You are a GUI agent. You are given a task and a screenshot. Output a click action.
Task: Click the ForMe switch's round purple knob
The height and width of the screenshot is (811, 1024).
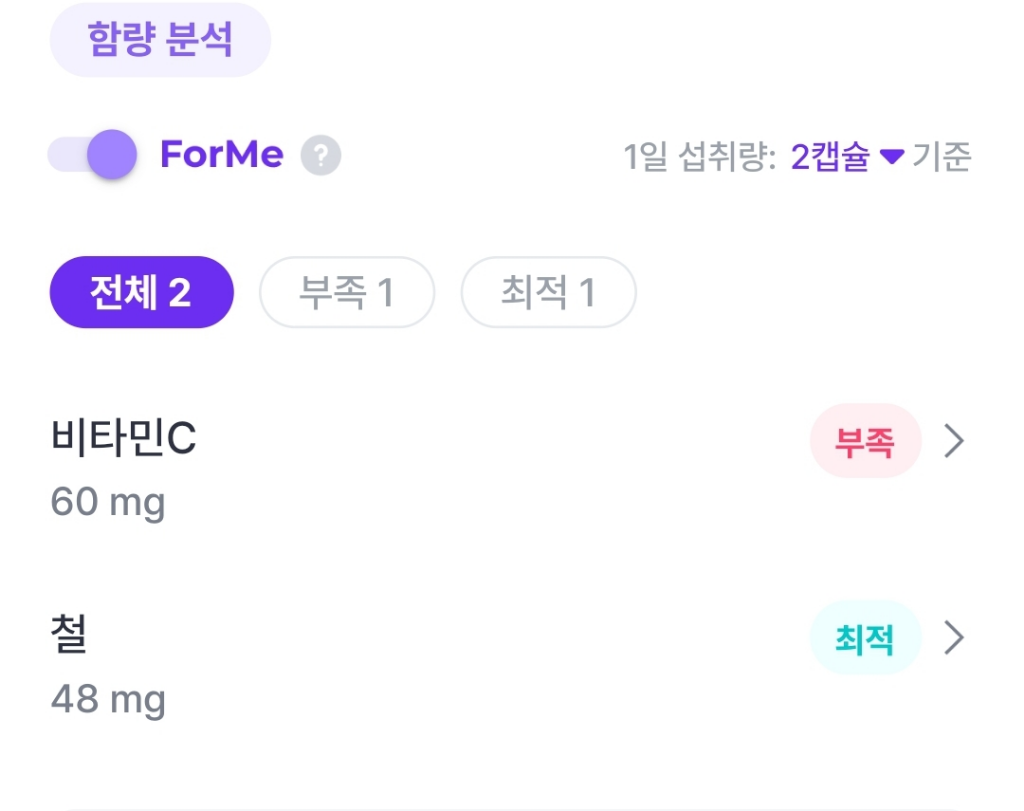pos(111,156)
